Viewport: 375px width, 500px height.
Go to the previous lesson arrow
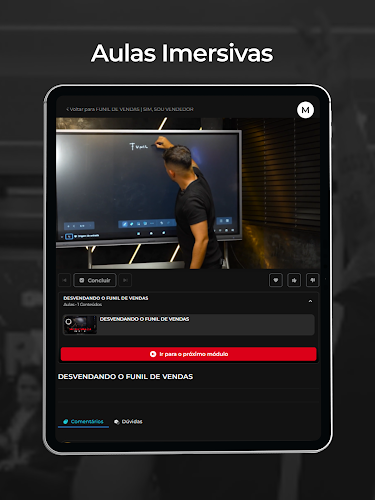65,280
